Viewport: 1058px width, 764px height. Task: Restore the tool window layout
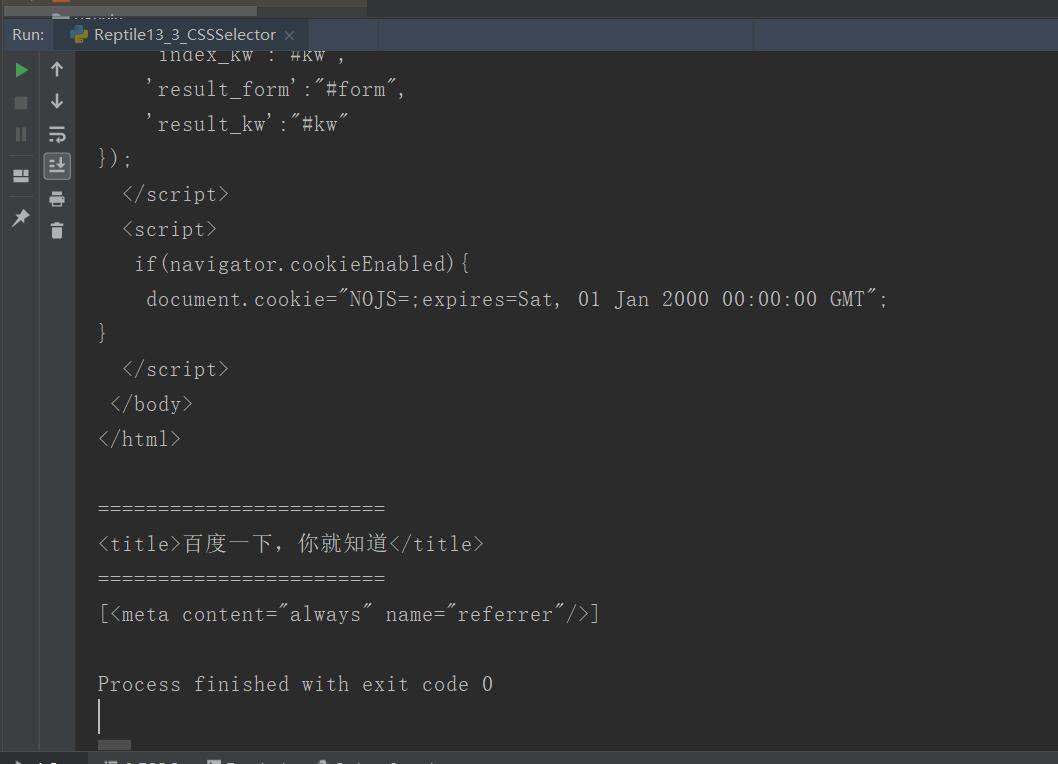[x=21, y=176]
